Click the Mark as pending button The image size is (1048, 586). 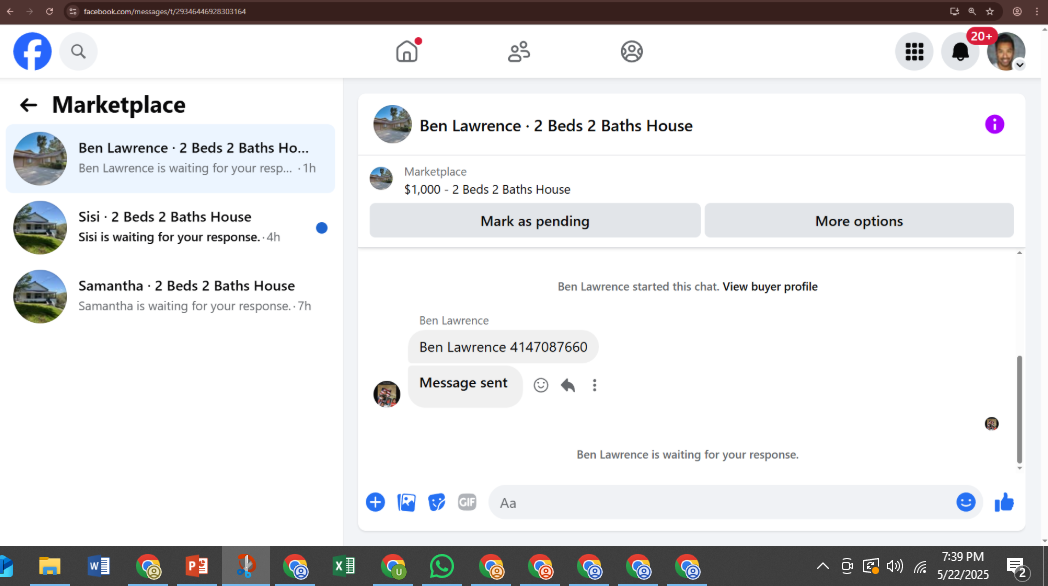(535, 221)
